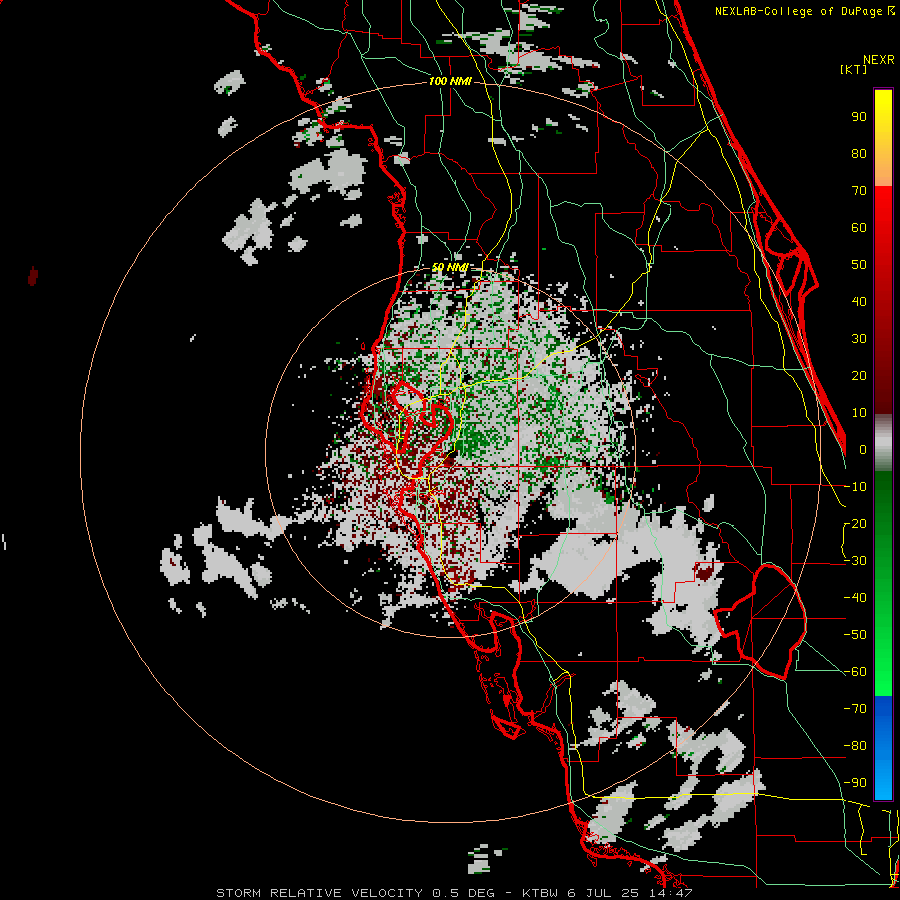Screen dimensions: 900x900
Task: Click the 10 value on velocity scale
Action: pyautogui.click(x=859, y=413)
